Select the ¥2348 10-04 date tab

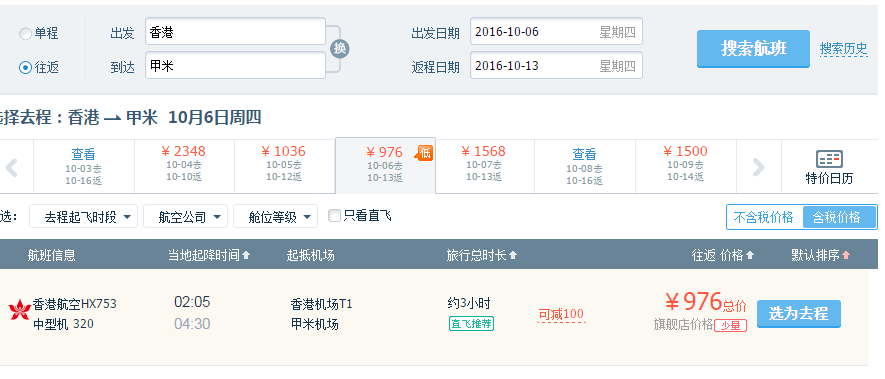[x=184, y=167]
